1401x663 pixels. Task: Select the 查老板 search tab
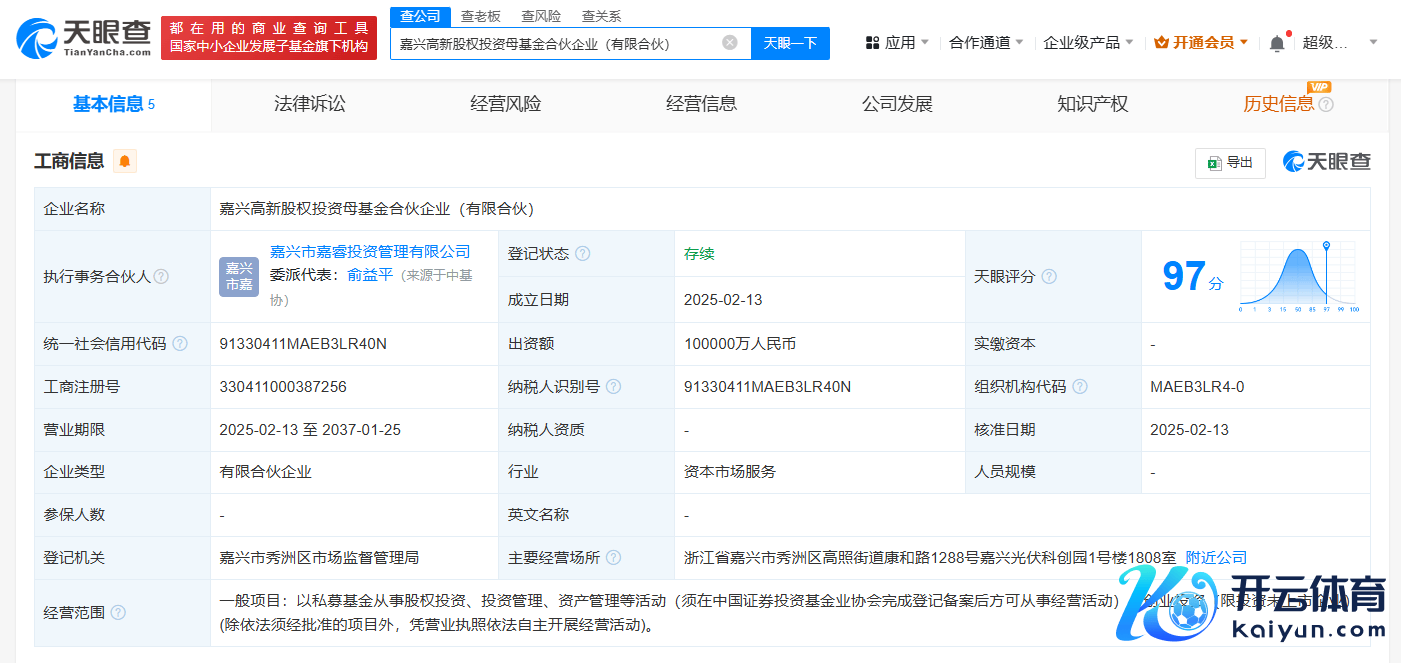point(481,16)
